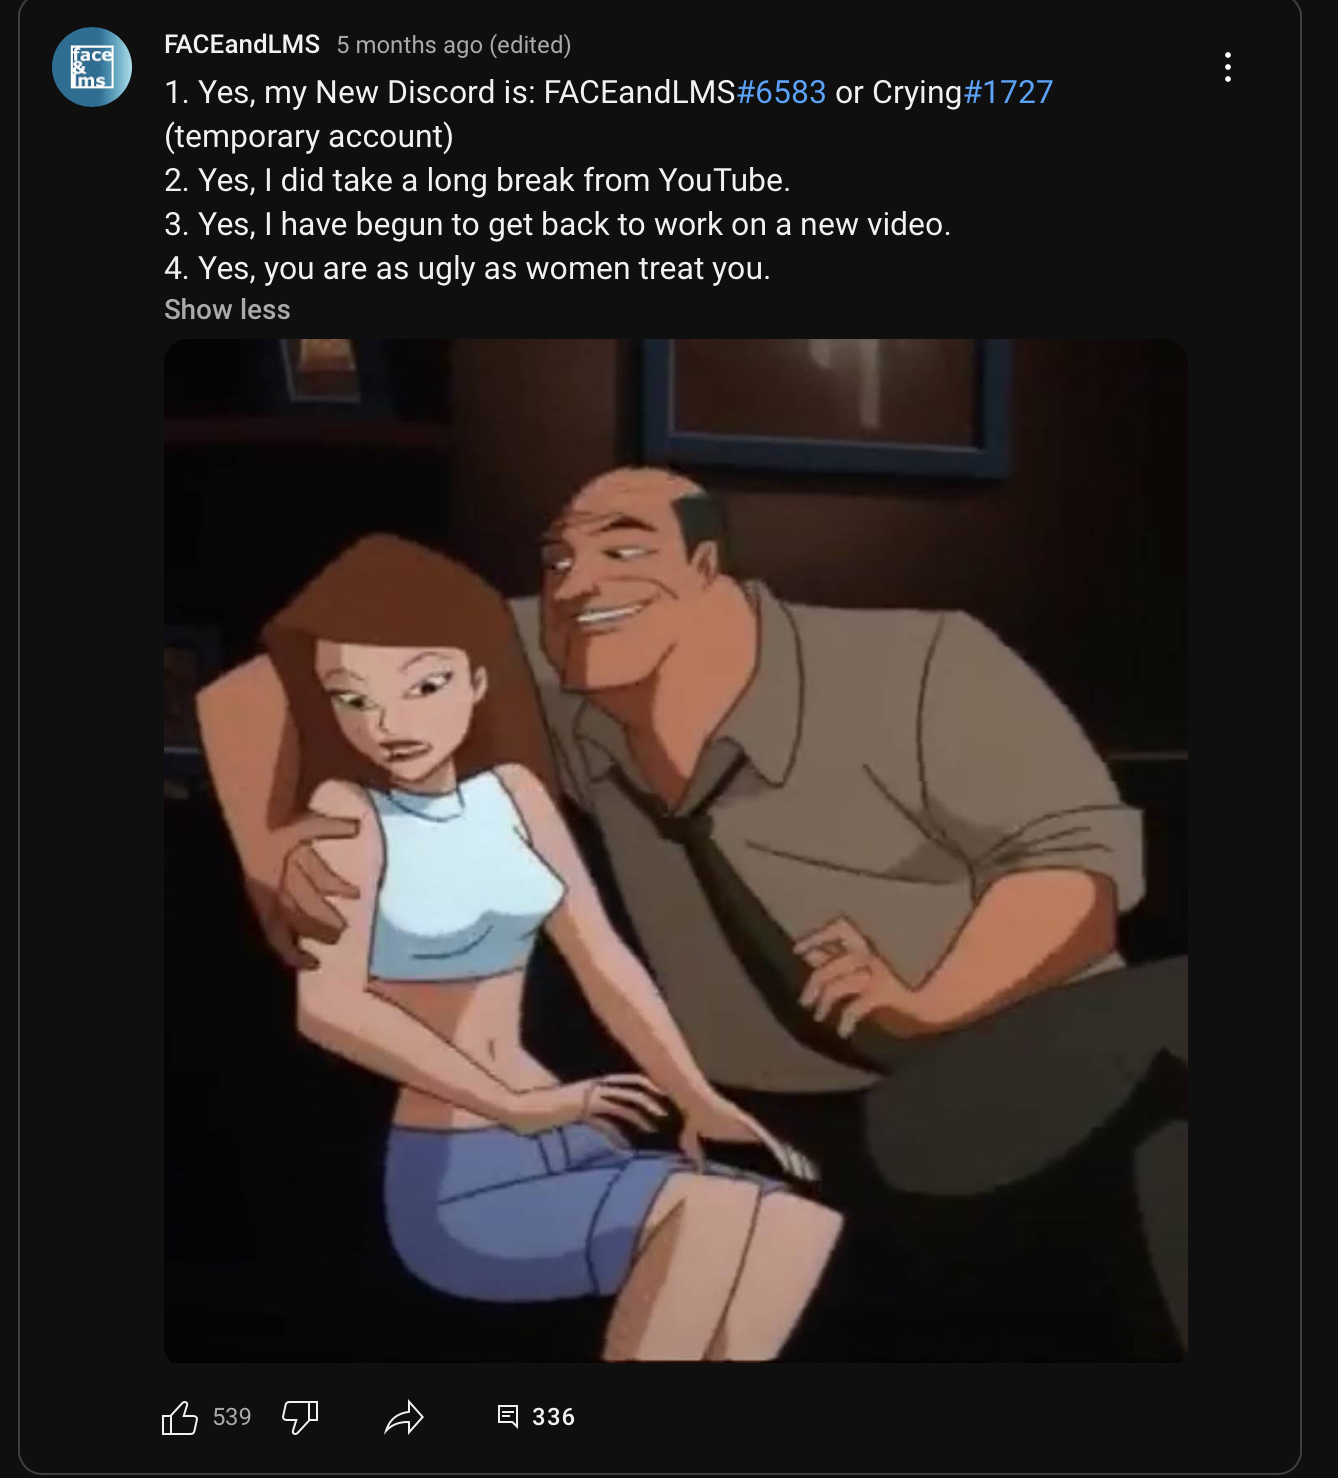Click the 336 comments count
This screenshot has height=1478, width=1338.
coord(553,1417)
